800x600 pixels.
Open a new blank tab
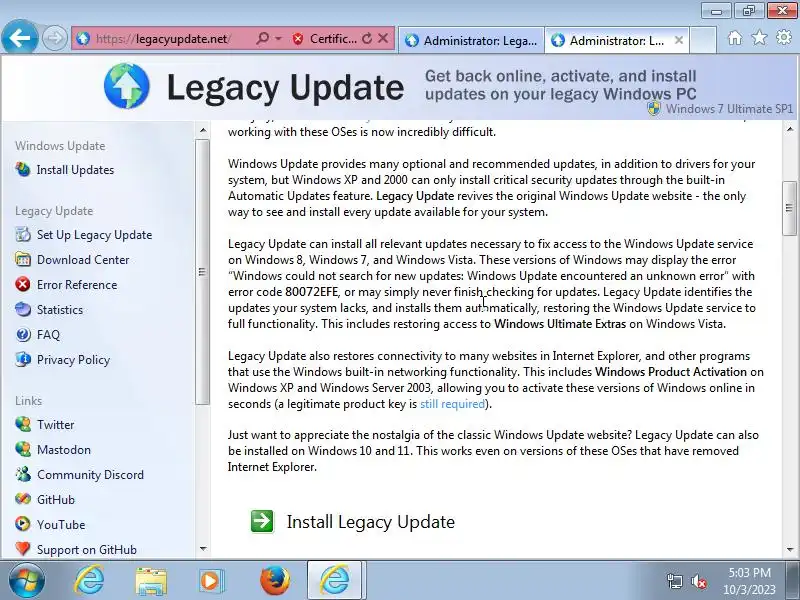click(703, 40)
